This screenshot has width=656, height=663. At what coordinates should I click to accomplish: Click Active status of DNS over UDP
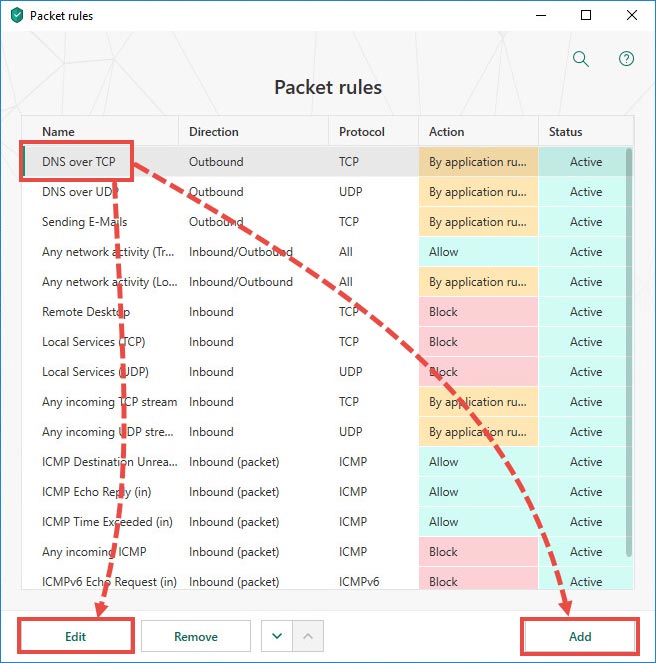coord(585,192)
